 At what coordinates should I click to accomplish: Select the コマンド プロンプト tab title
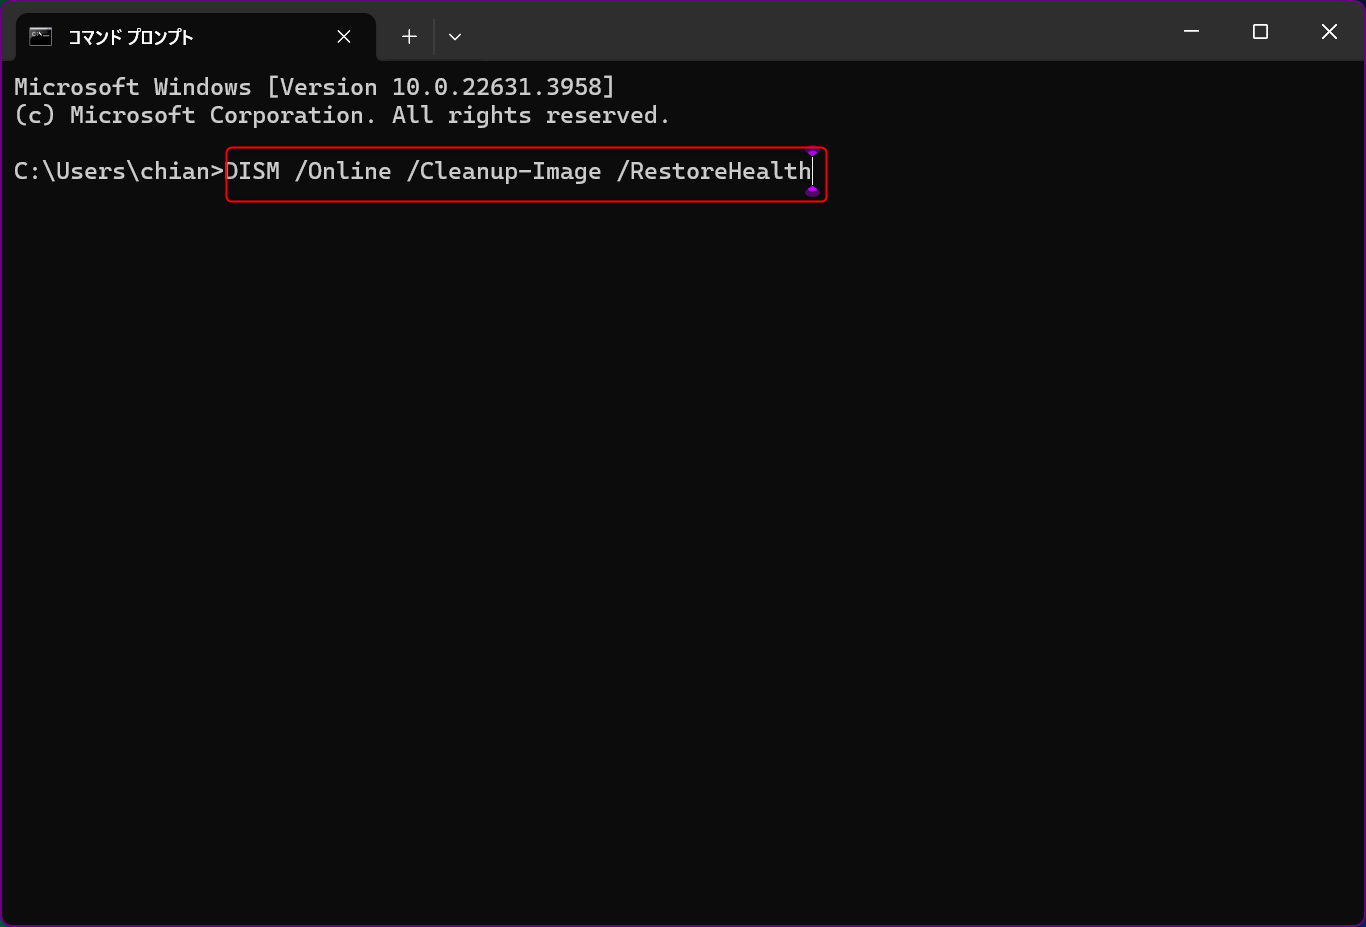130,37
